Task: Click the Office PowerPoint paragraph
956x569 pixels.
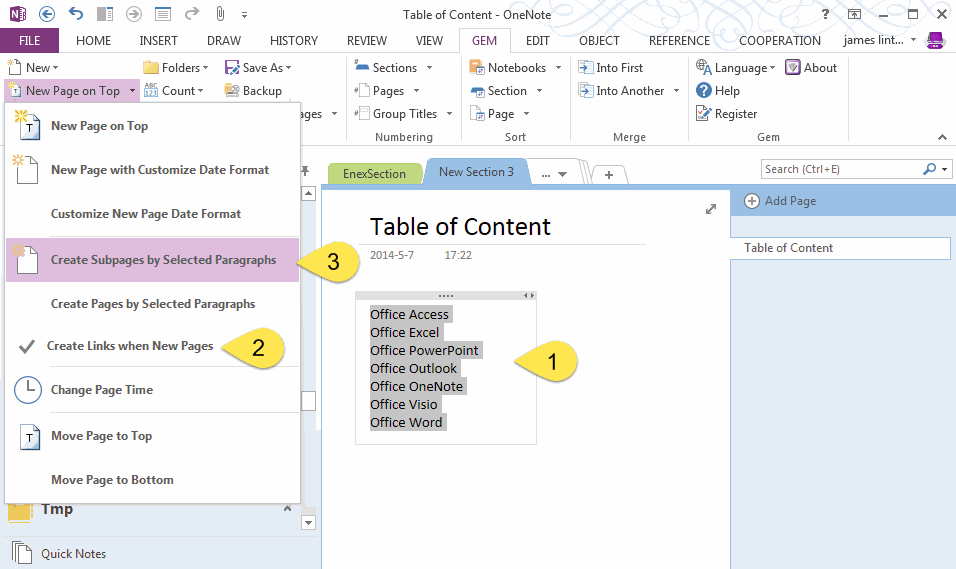Action: (424, 350)
